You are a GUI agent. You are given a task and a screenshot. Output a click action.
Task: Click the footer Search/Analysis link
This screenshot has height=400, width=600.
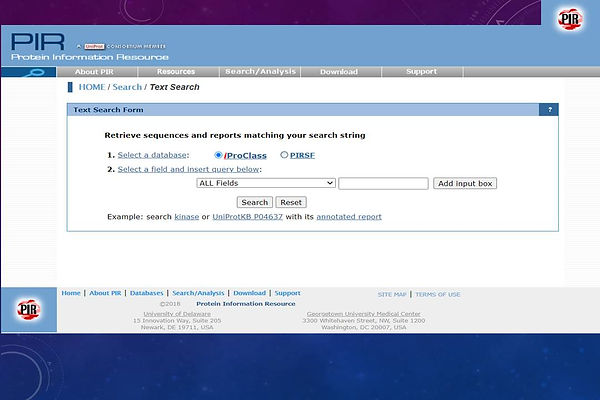click(x=198, y=293)
